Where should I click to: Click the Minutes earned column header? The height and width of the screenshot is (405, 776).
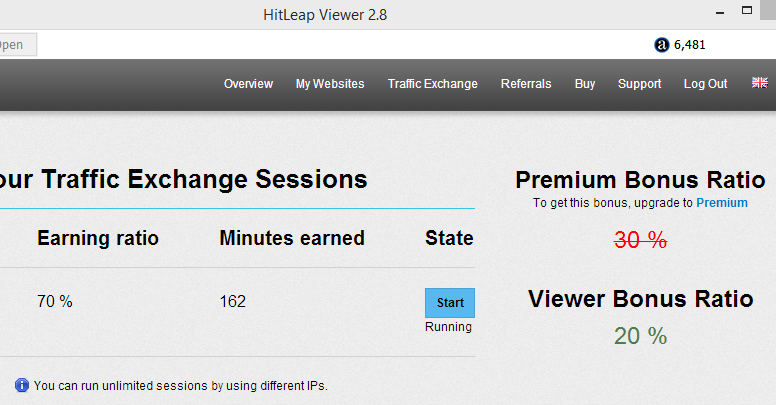292,238
